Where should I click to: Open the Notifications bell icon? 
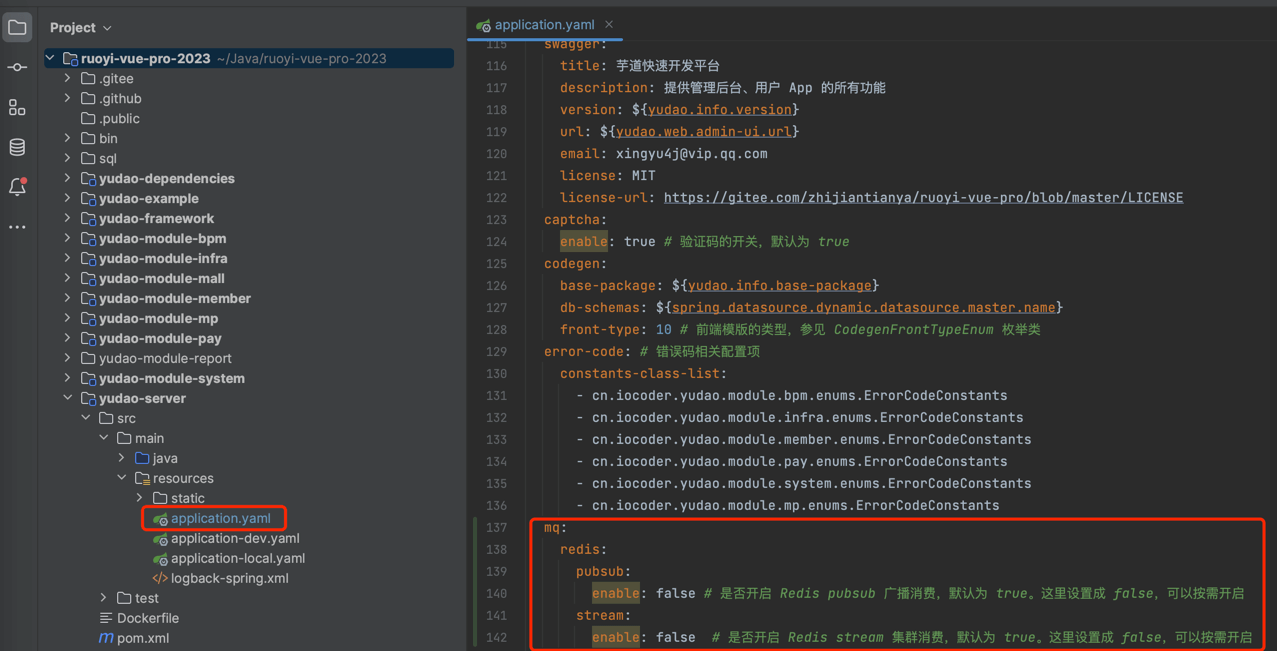(x=17, y=188)
